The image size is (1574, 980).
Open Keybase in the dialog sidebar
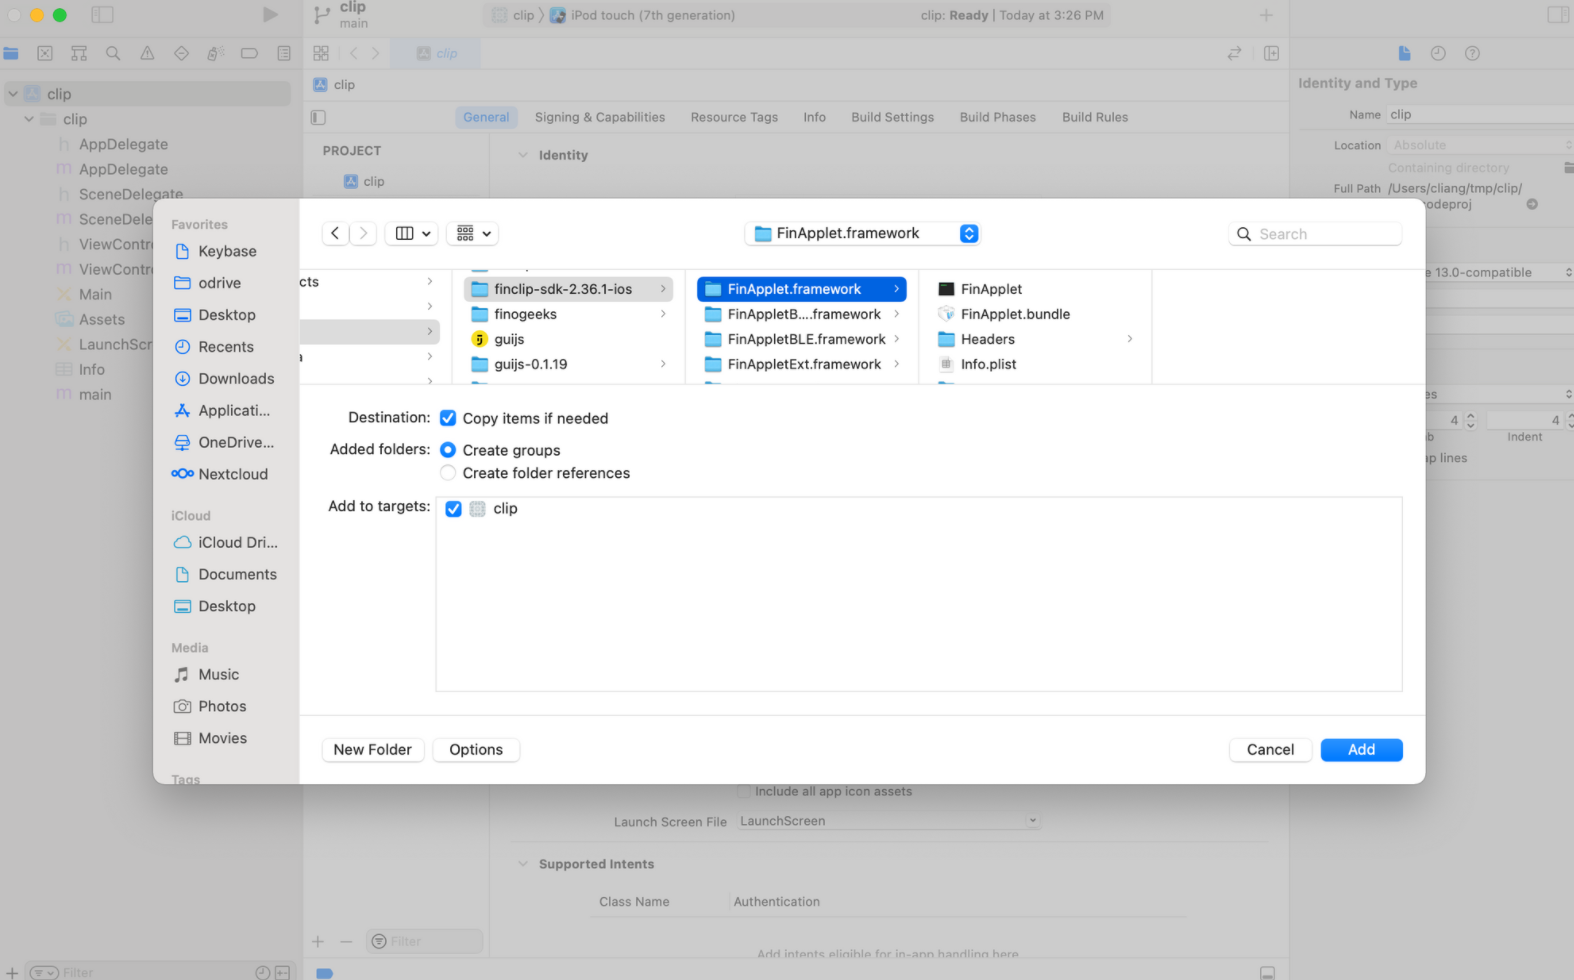(228, 251)
